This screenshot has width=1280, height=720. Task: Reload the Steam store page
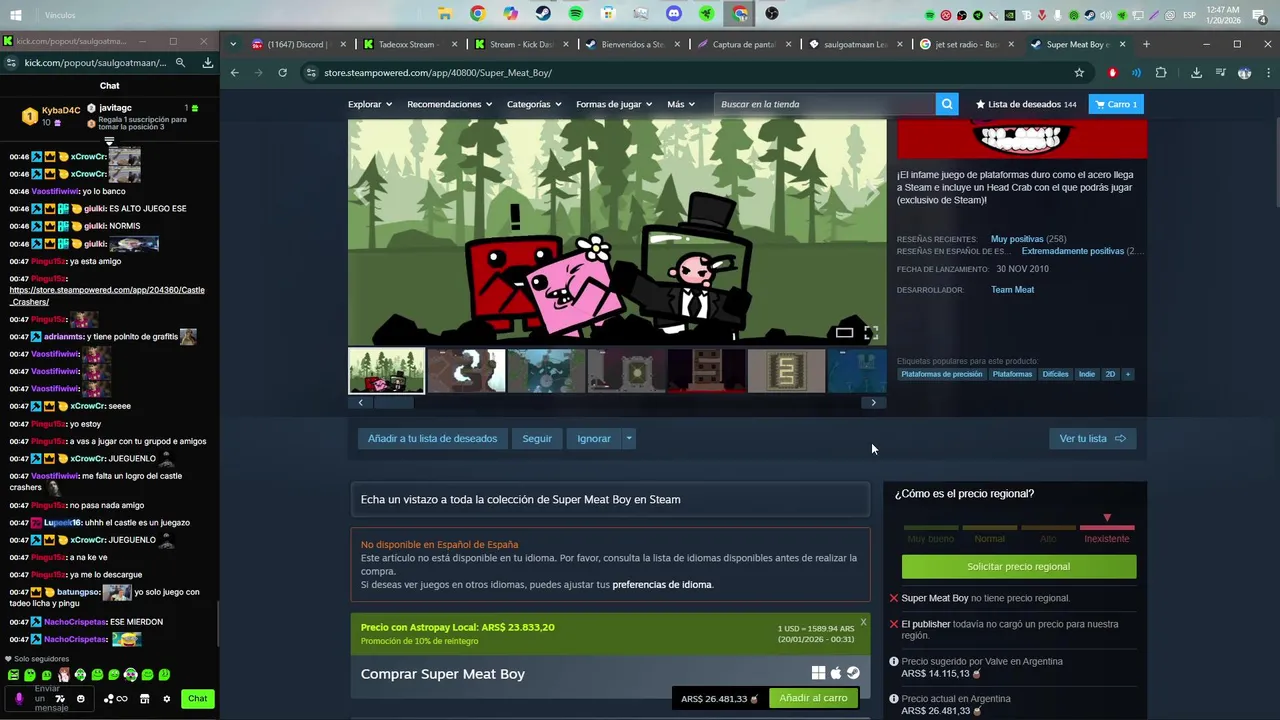[283, 73]
